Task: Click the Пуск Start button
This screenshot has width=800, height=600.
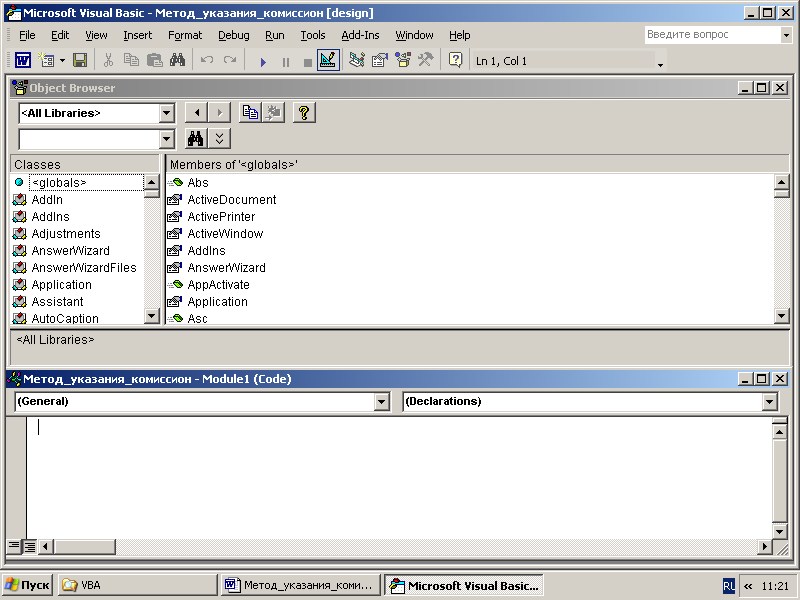Action: 28,585
